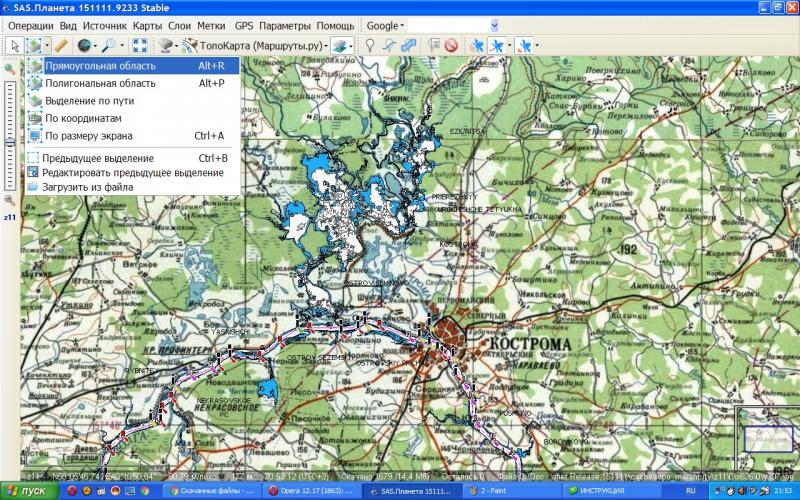Viewport: 800px width, 500px height.
Task: Choose 'Выделение по пути' menu entry
Action: (89, 101)
